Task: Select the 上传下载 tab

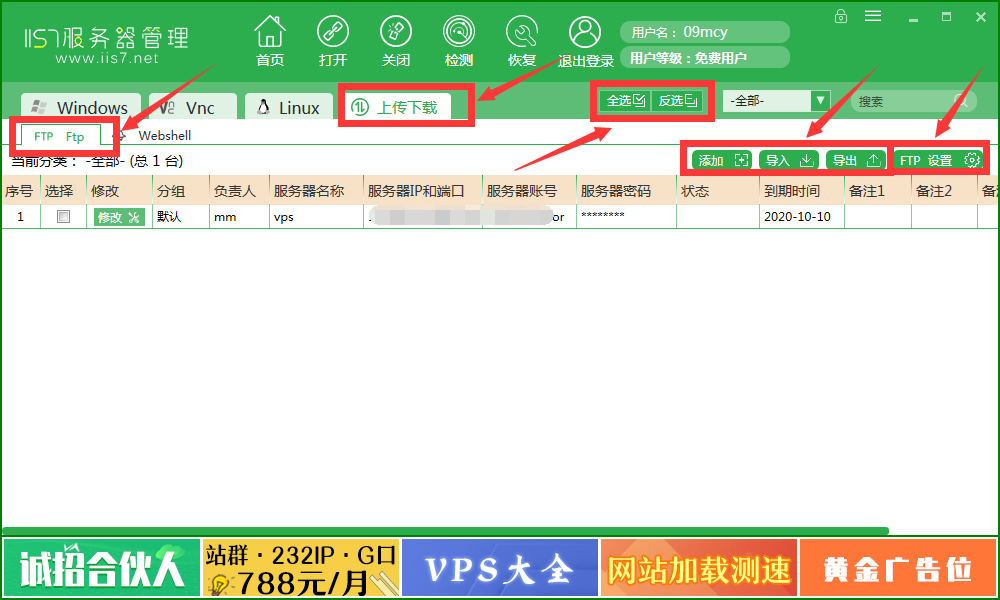Action: pos(397,106)
